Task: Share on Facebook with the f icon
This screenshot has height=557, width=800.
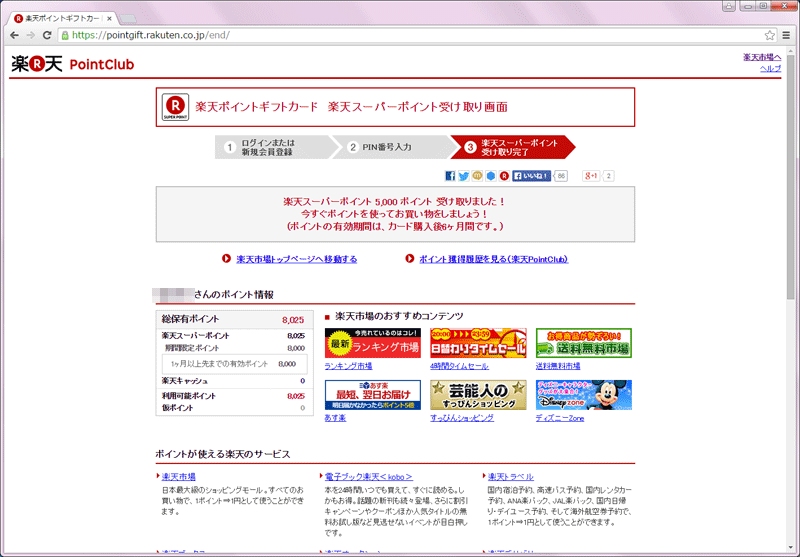Action: point(450,176)
